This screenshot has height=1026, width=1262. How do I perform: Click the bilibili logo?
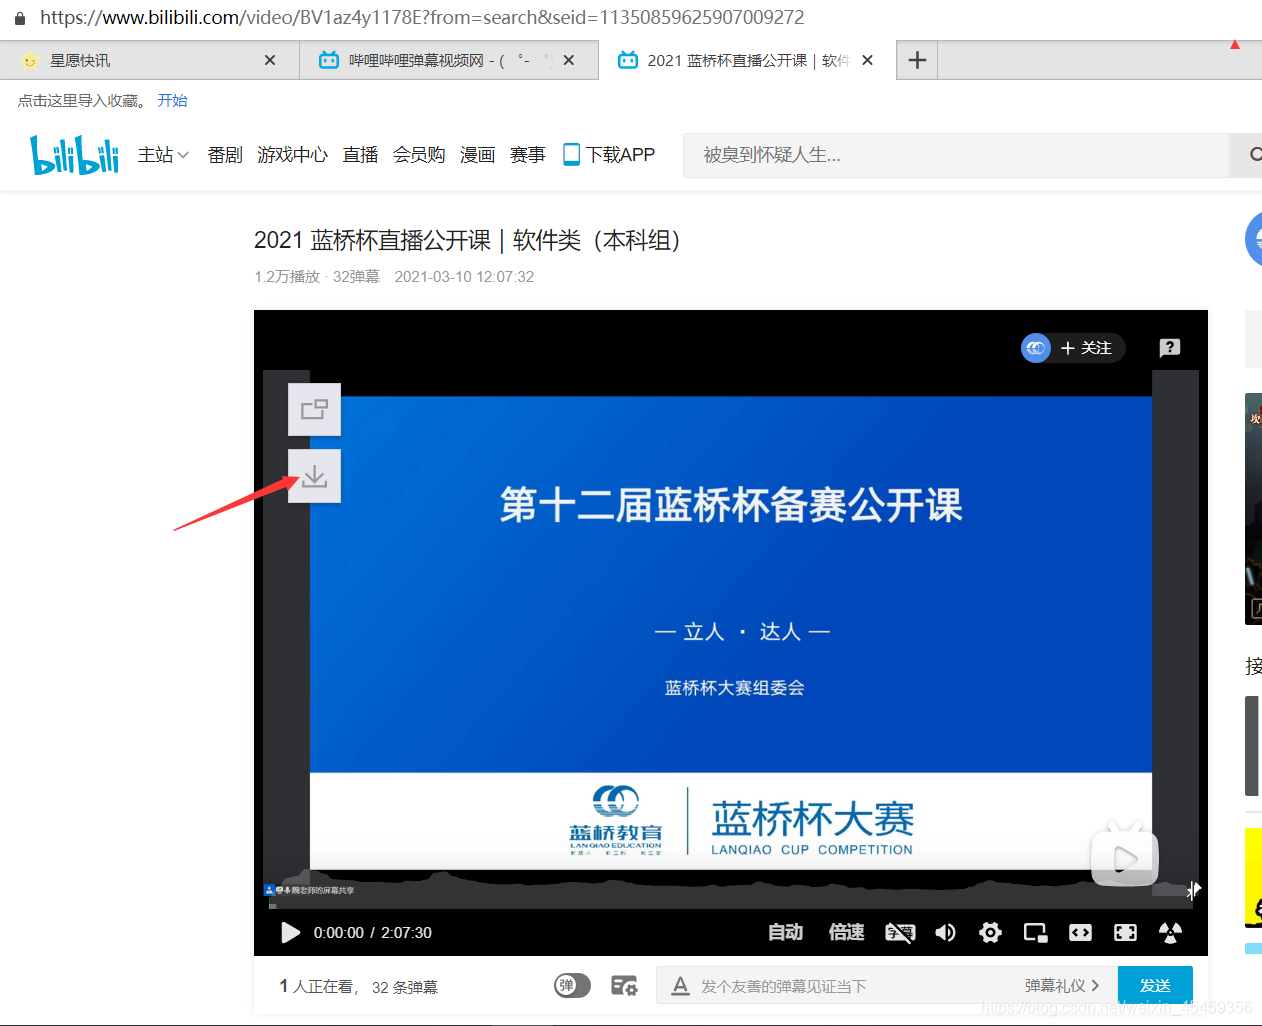click(74, 155)
